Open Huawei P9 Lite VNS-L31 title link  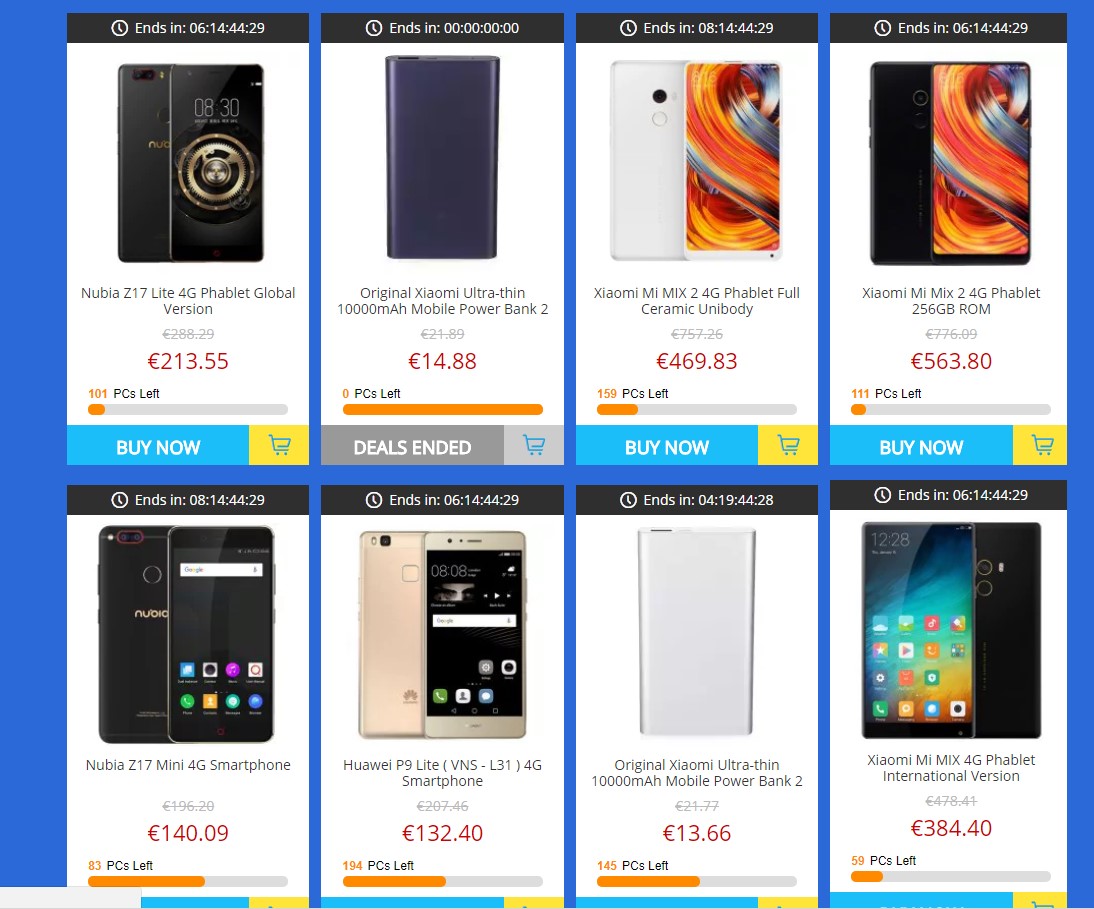tap(442, 773)
